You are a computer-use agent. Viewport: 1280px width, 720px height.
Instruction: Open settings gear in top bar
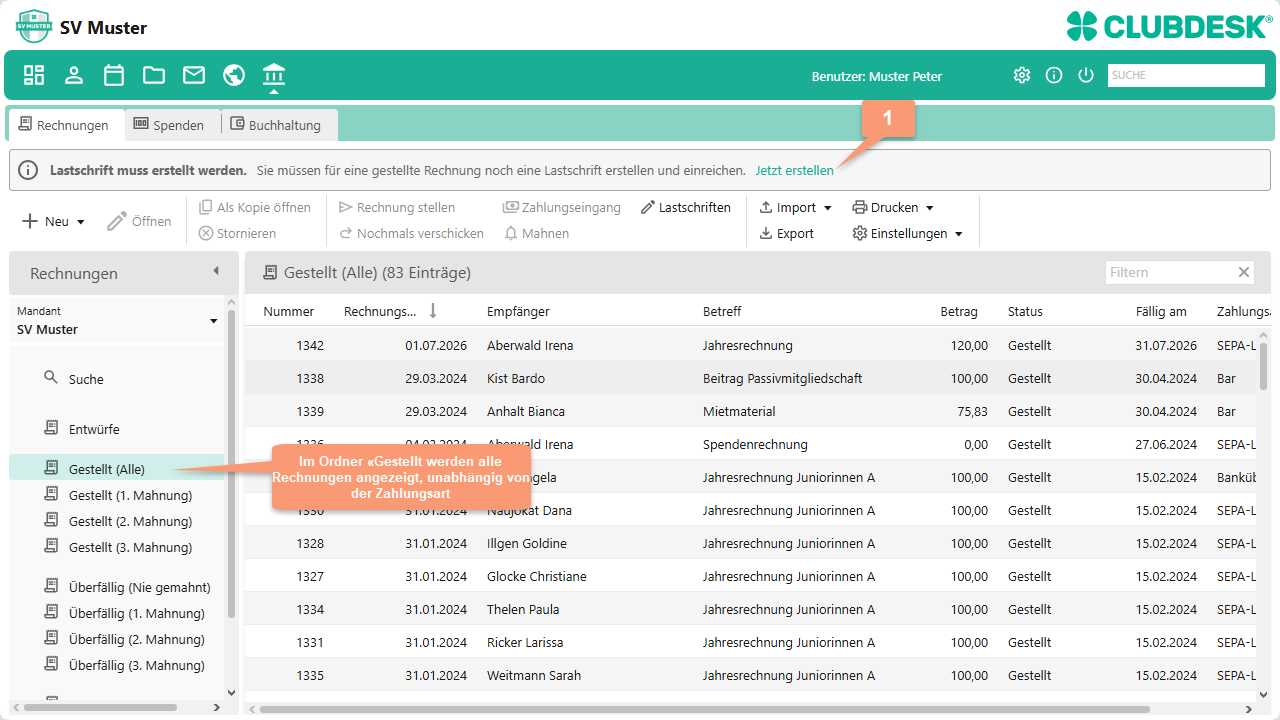[x=1021, y=75]
